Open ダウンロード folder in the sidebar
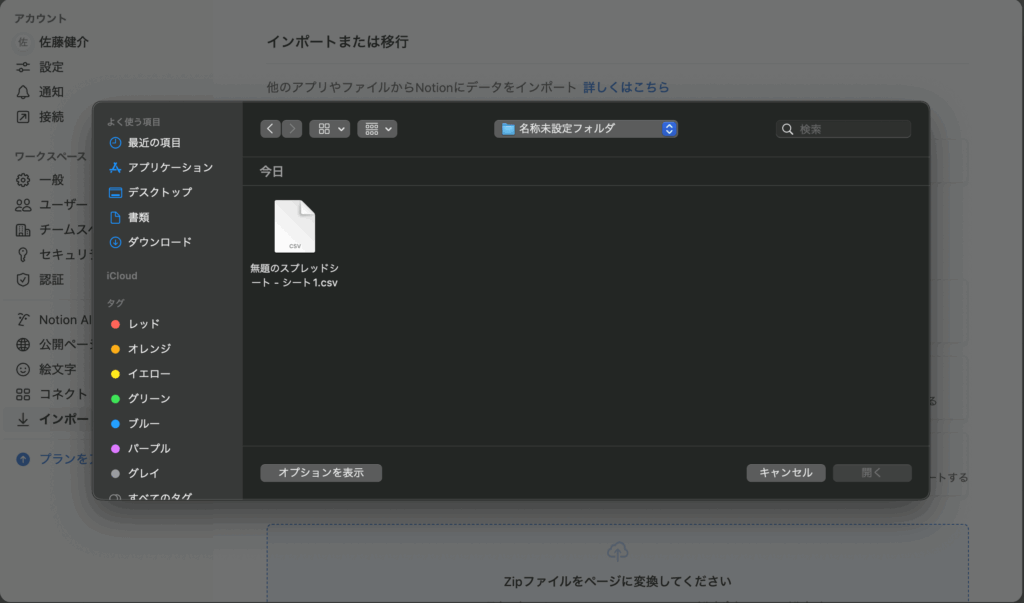The height and width of the screenshot is (603, 1024). coord(159,242)
